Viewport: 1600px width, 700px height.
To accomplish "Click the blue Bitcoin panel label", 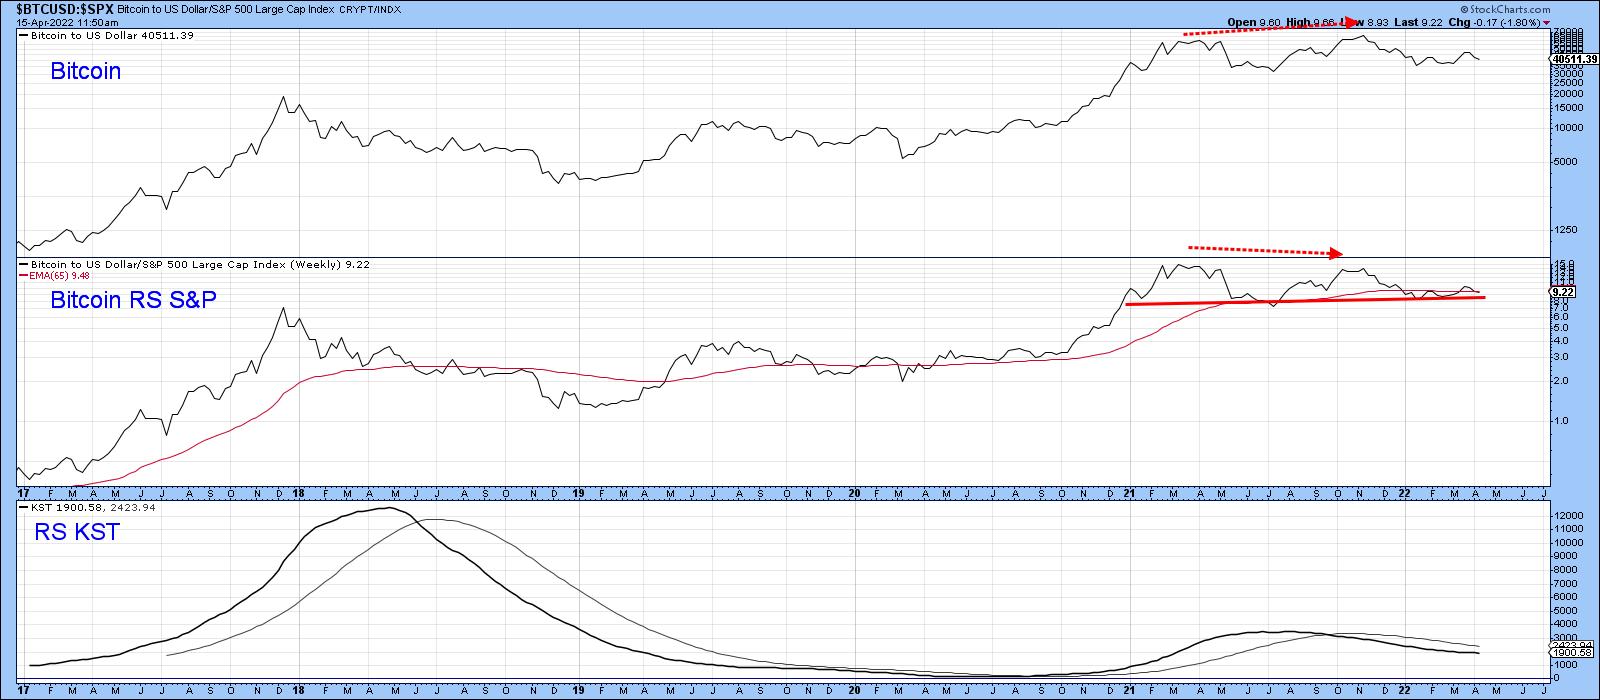I will (x=85, y=71).
